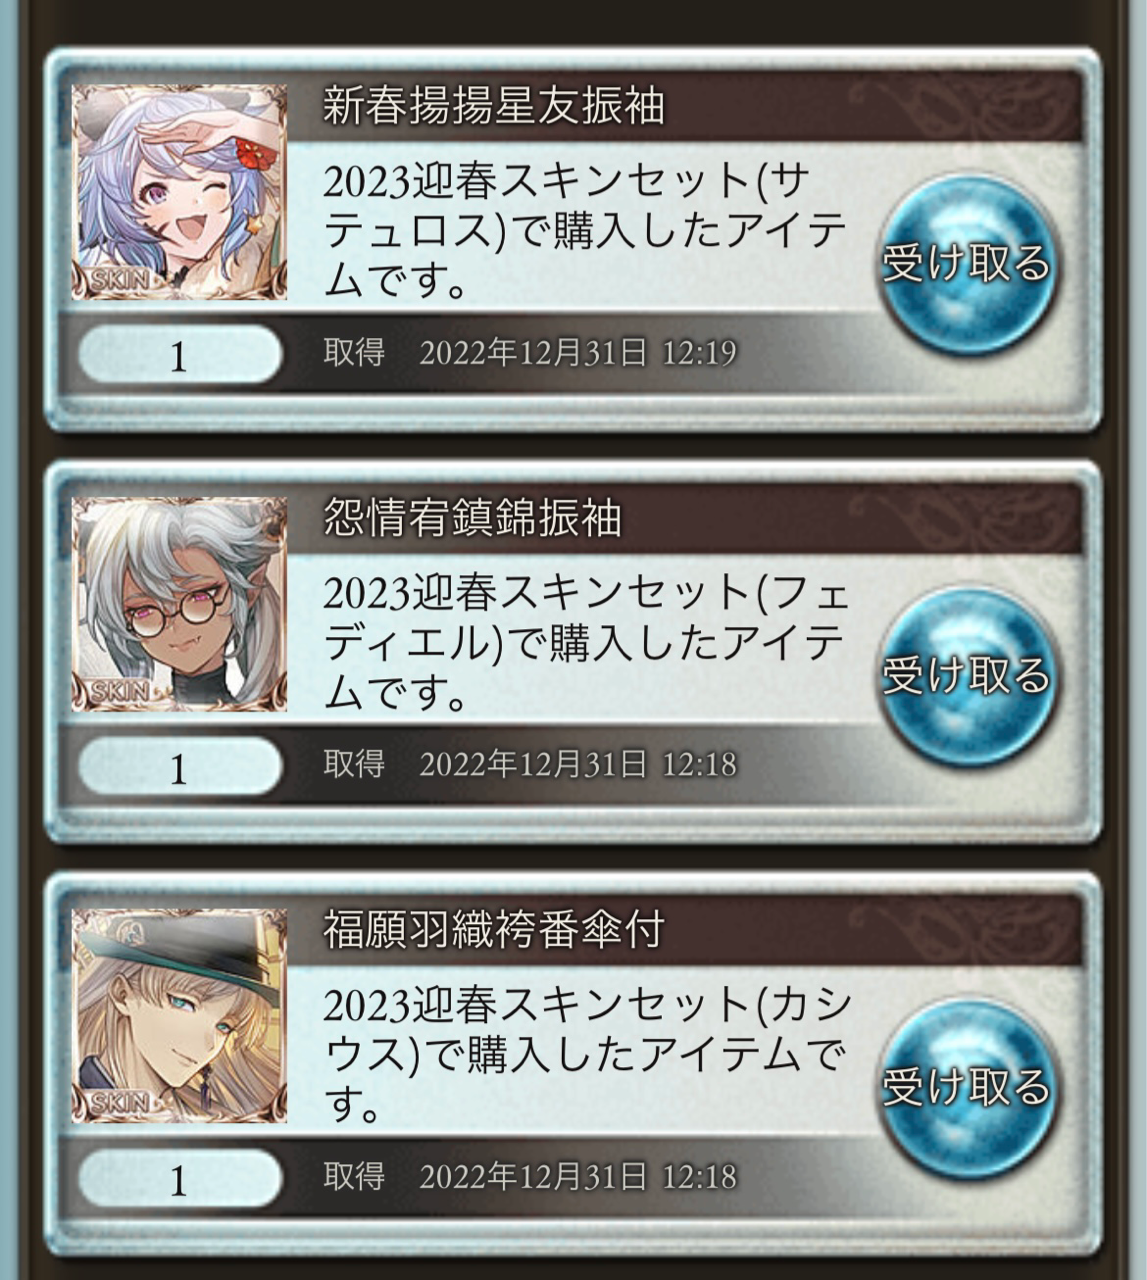Tap the Cassius skin portrait with hat
The image size is (1147, 1280).
point(179,1016)
